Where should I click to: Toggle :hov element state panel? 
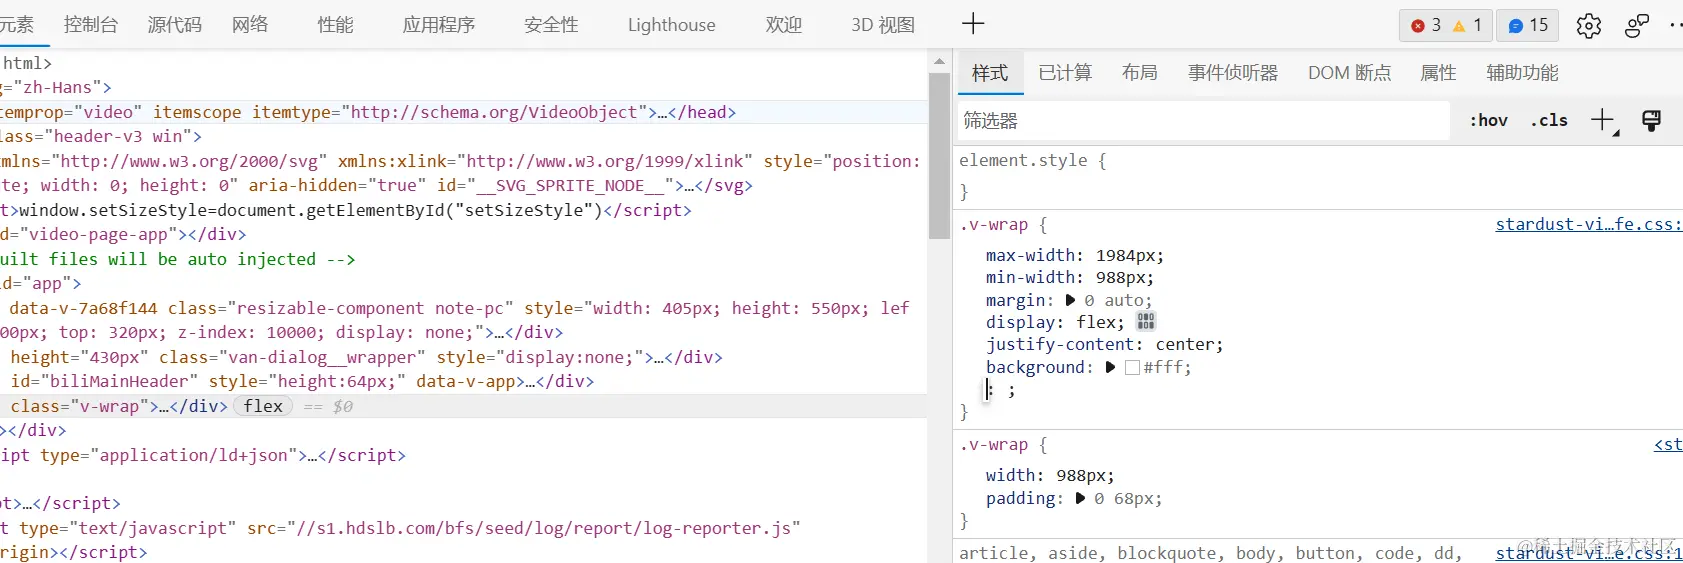tap(1488, 120)
